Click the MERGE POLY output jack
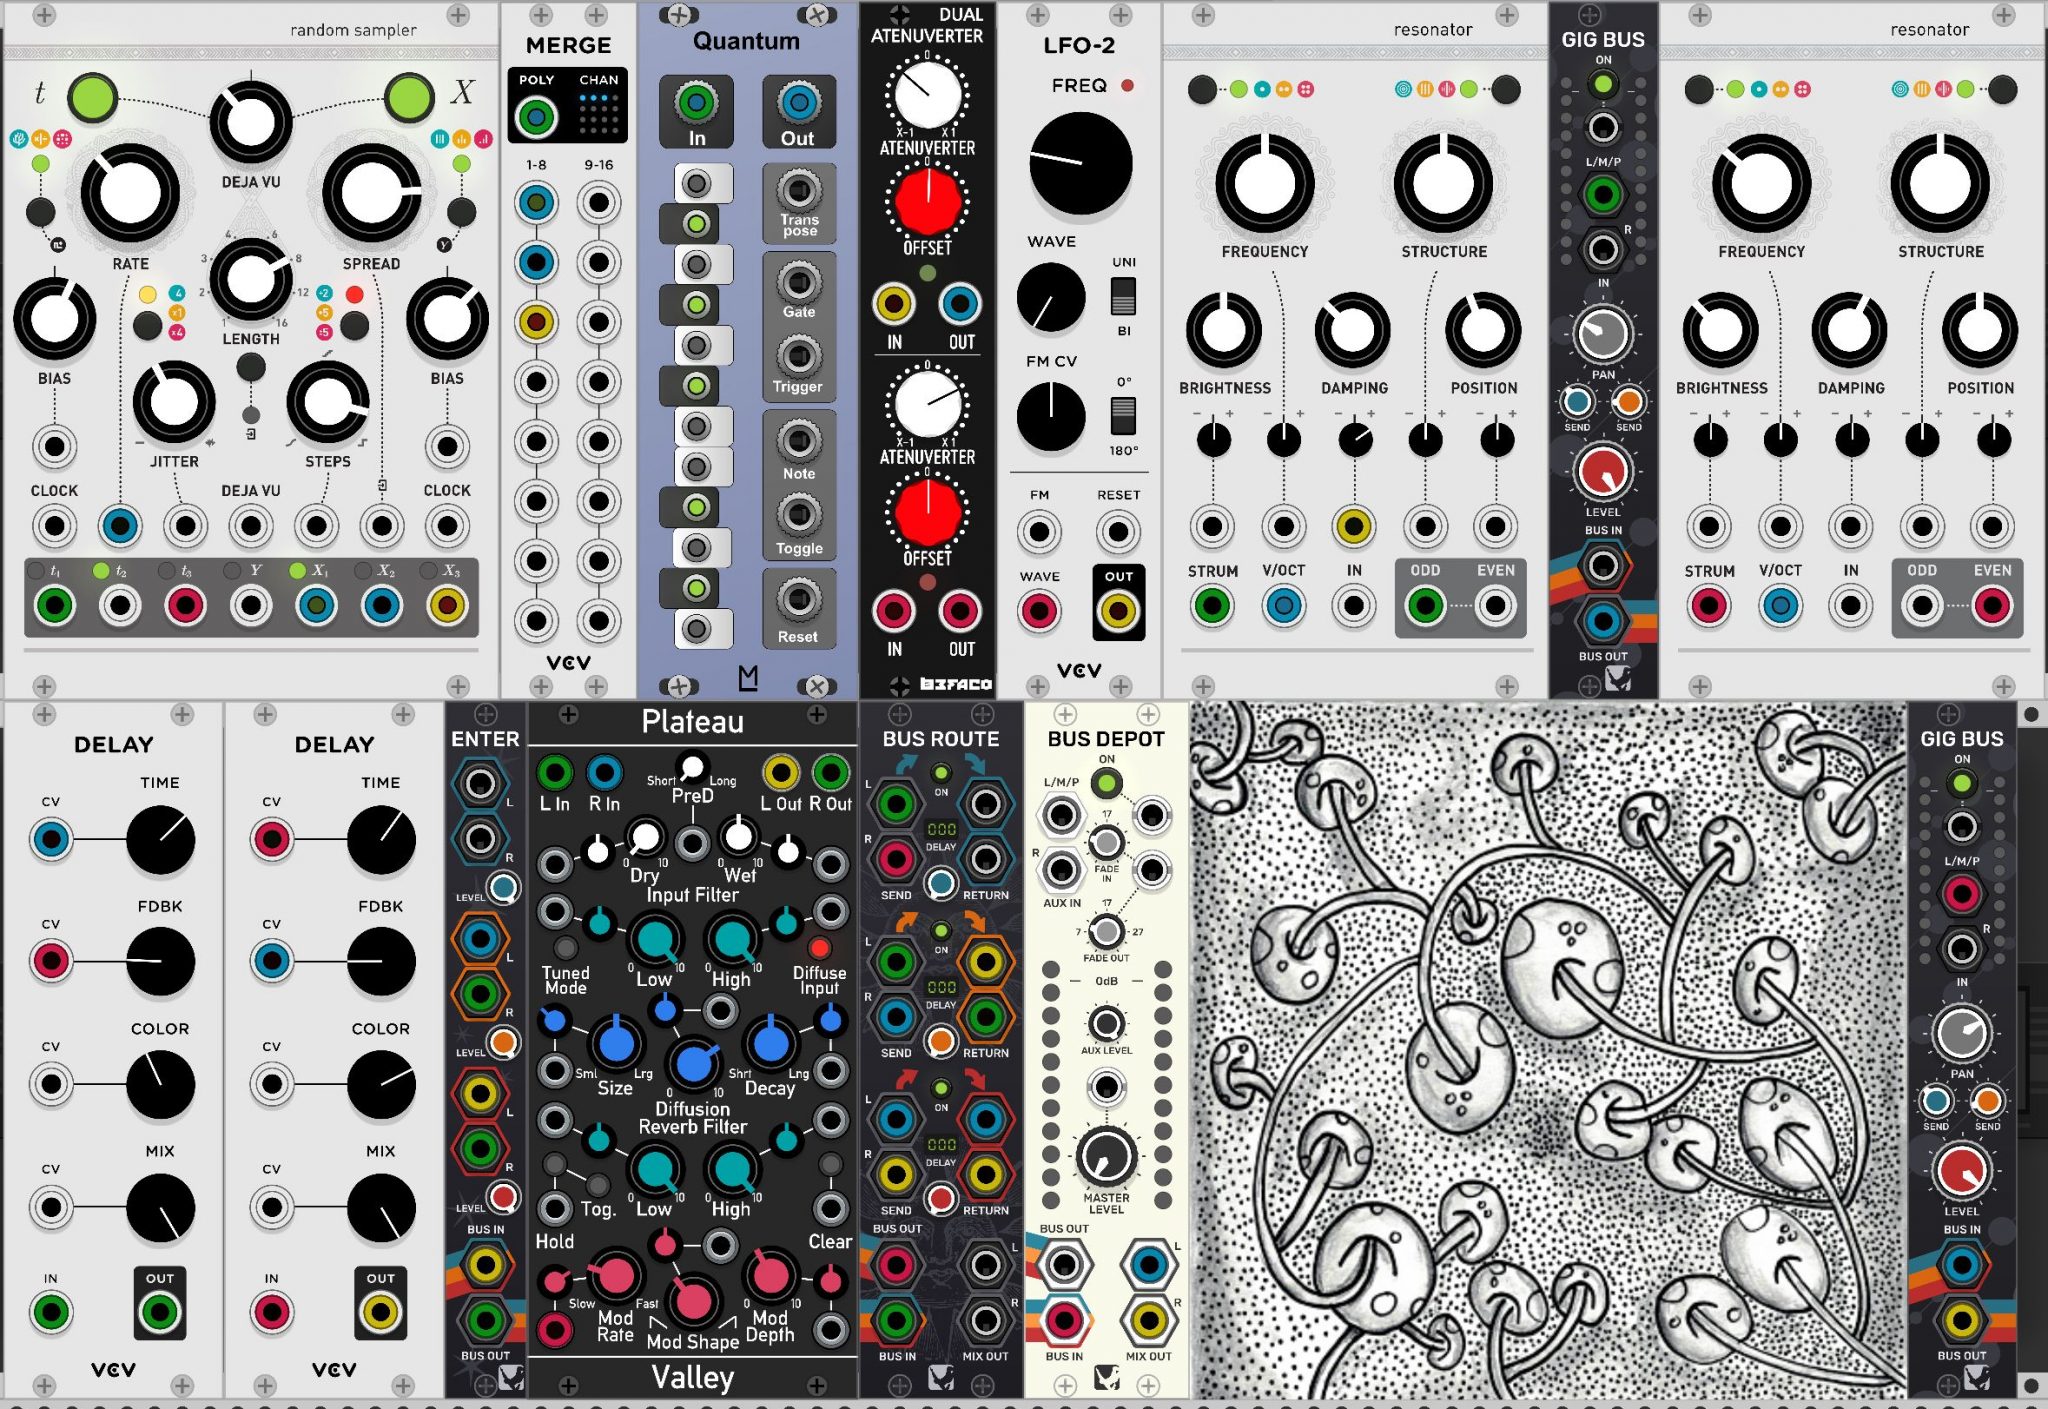 tap(536, 118)
